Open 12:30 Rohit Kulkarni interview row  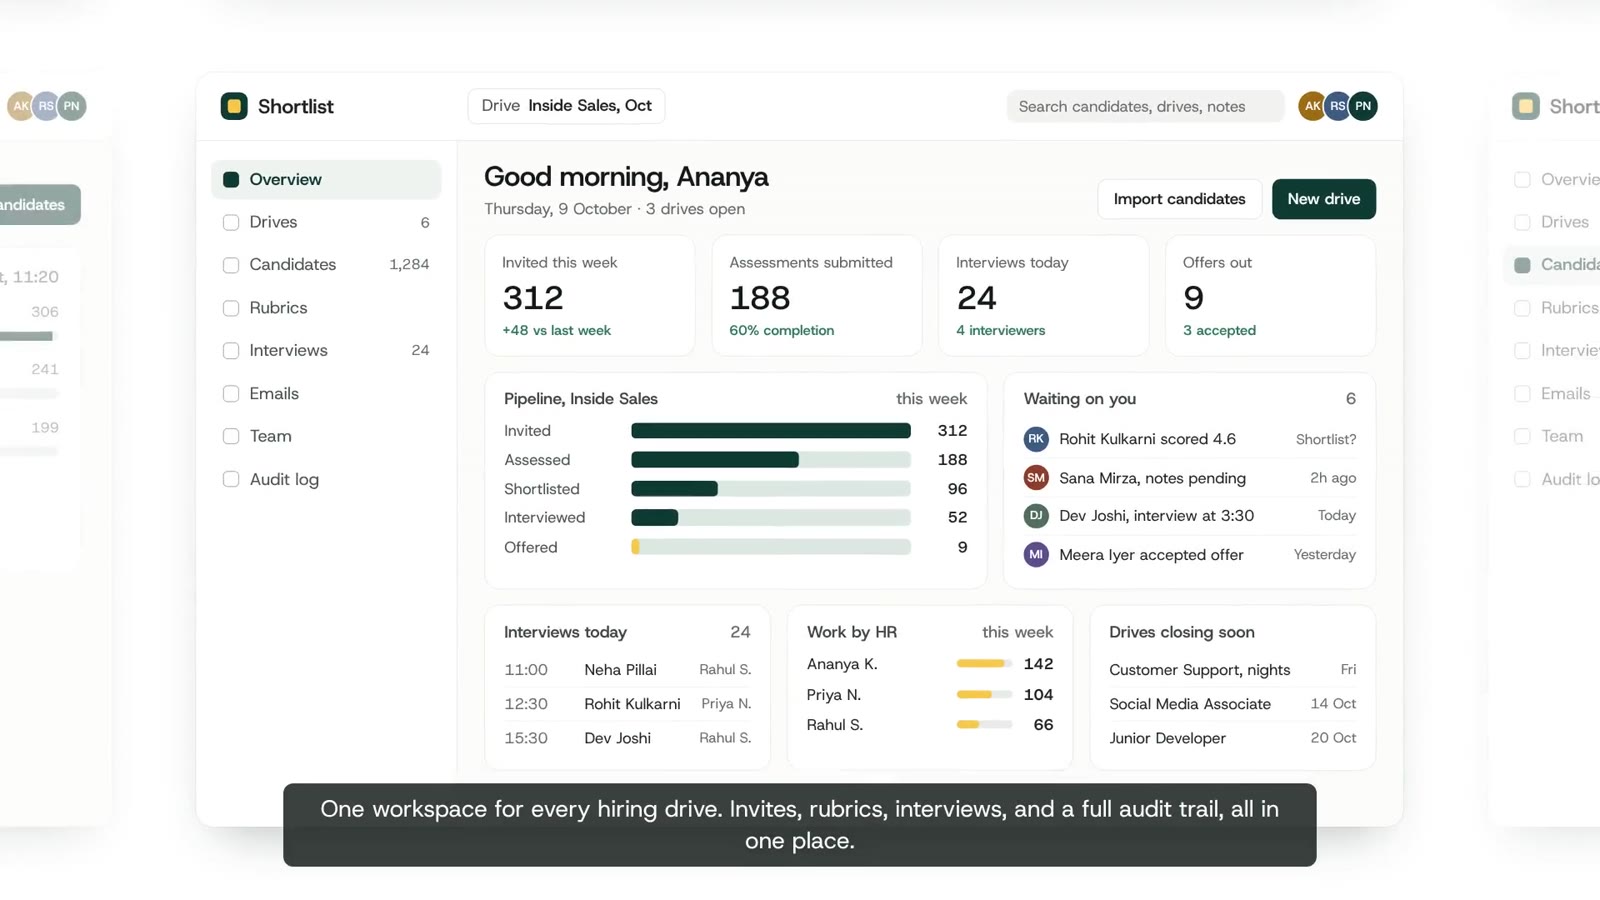[x=628, y=704]
